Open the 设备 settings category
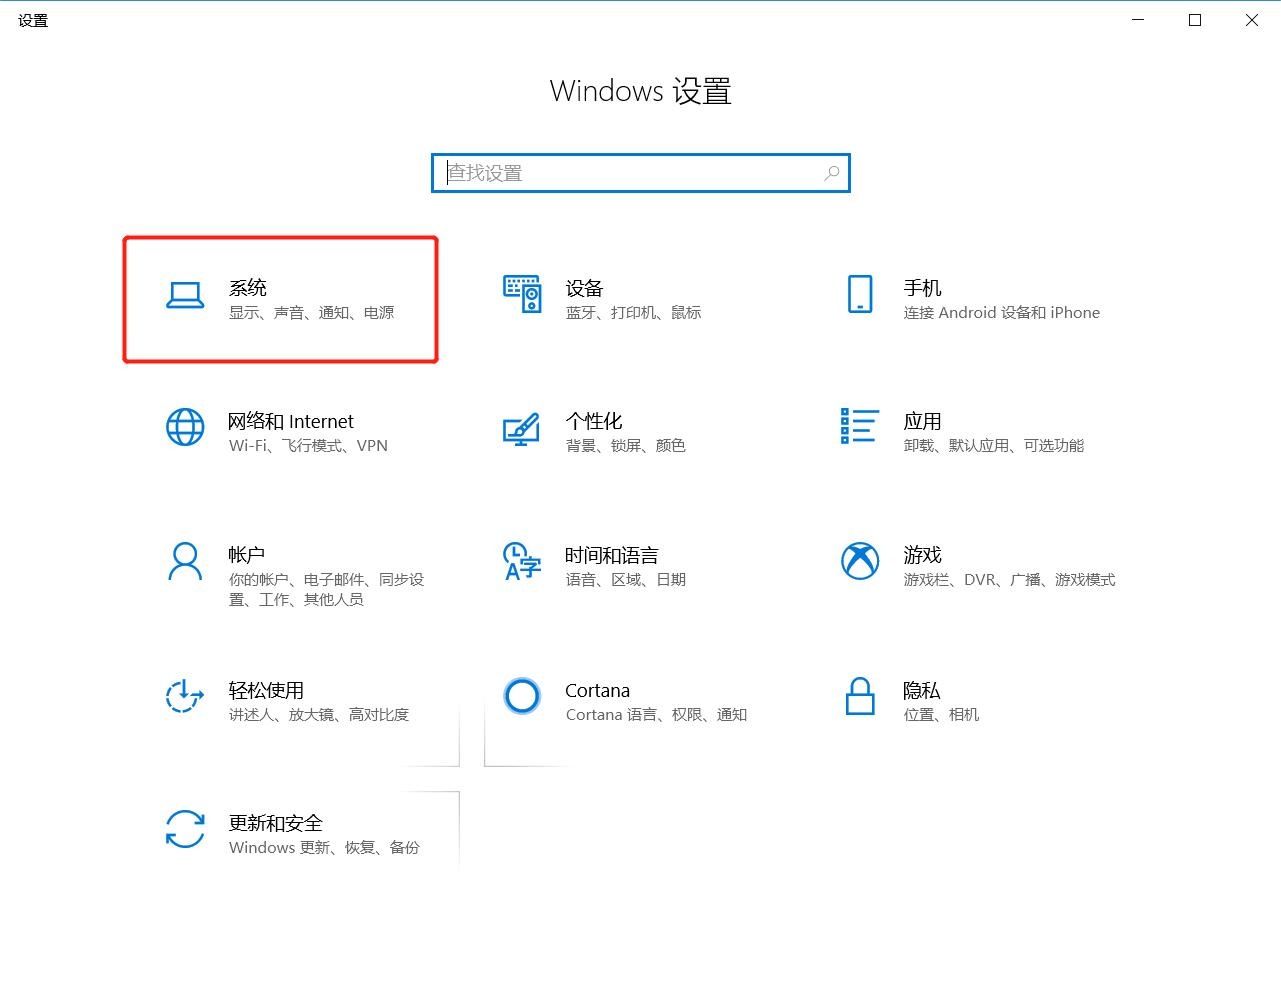 600,296
